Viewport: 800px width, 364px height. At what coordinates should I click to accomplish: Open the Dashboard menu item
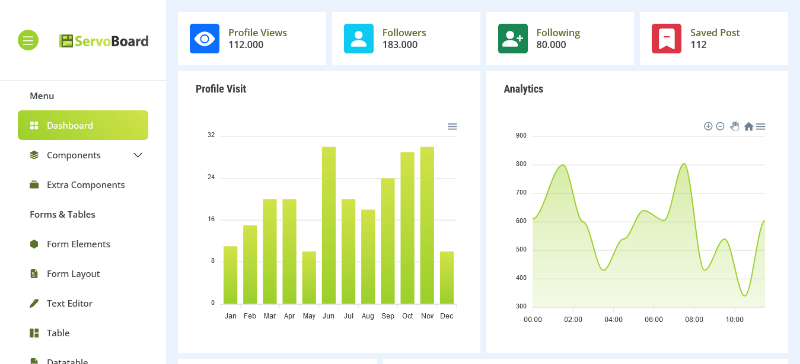(83, 125)
